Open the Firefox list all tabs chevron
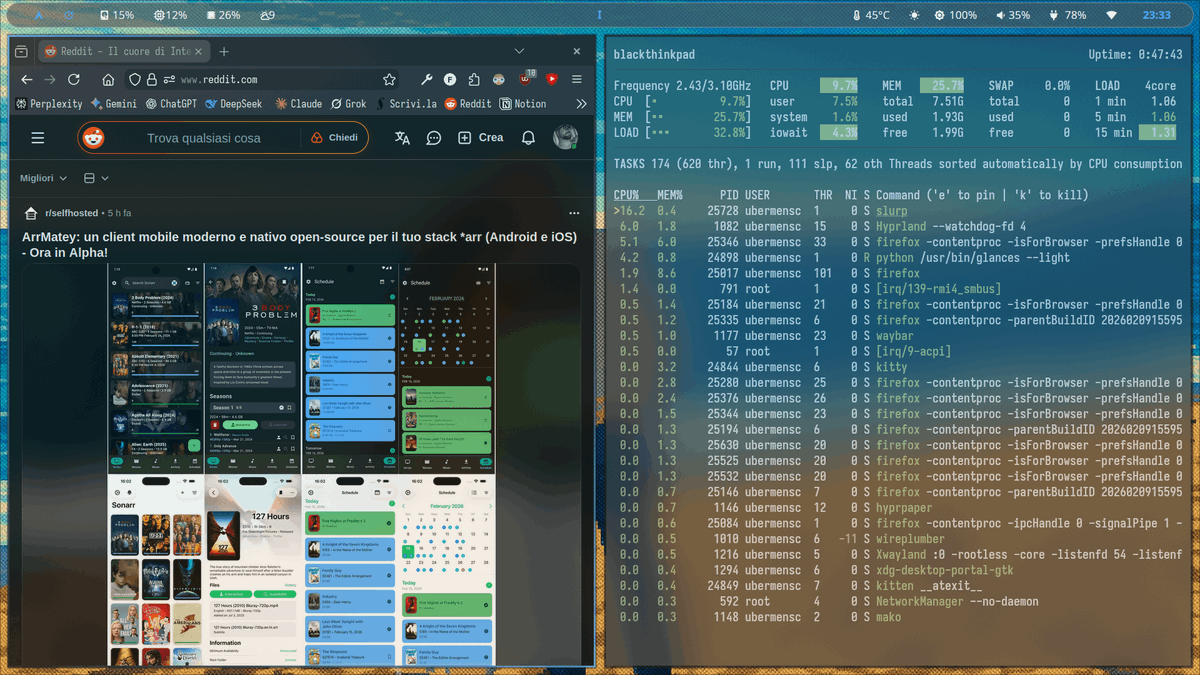Viewport: 1200px width, 675px height. [x=519, y=51]
